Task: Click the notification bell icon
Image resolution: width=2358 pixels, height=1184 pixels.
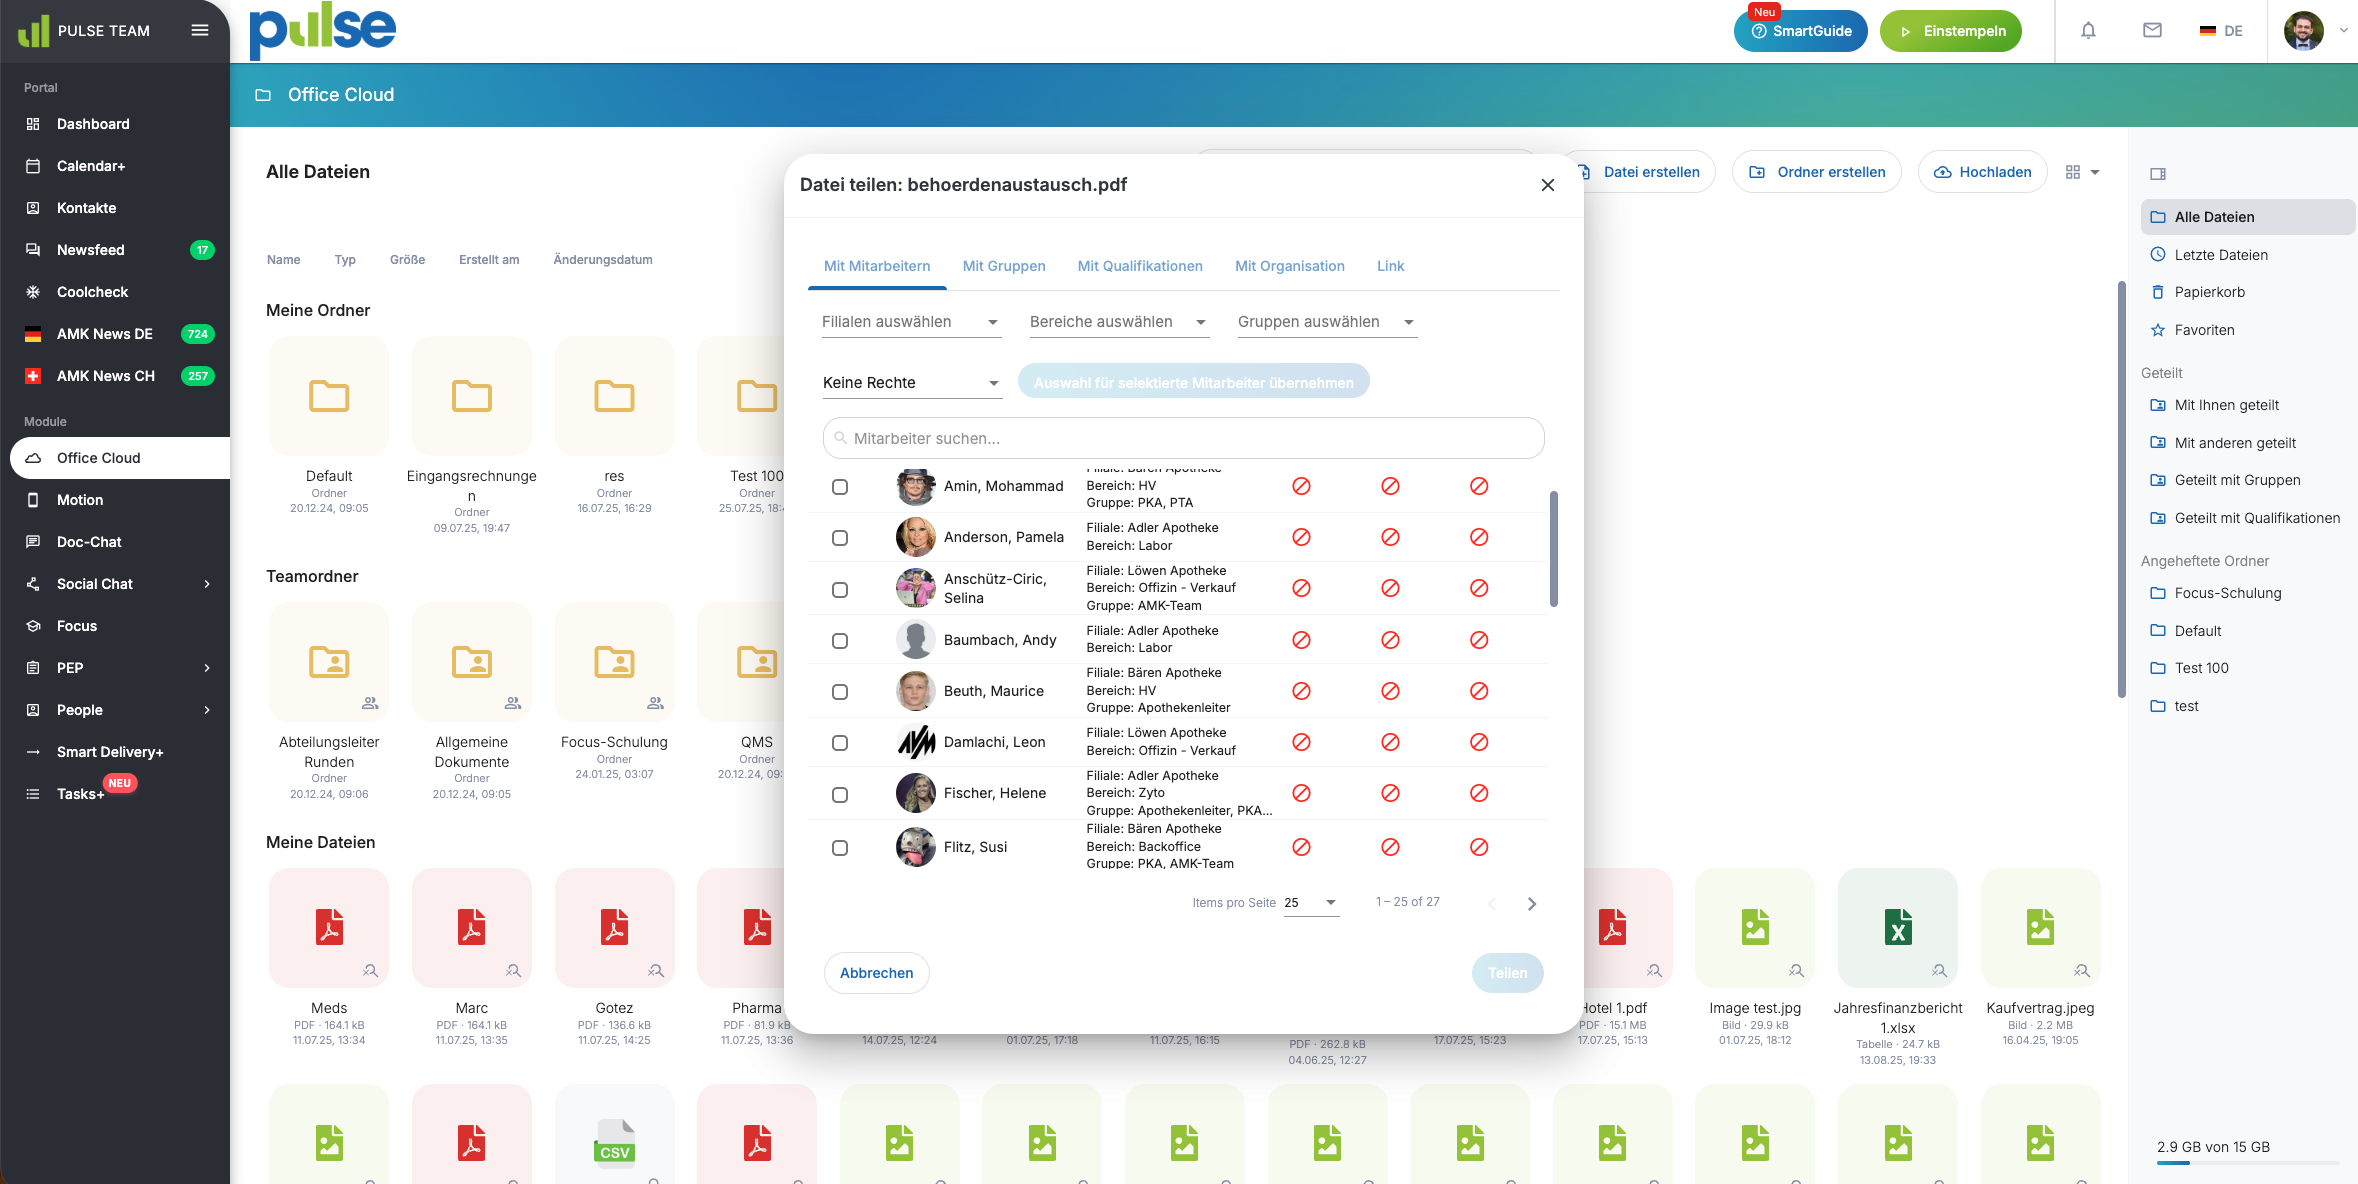Action: pyautogui.click(x=2088, y=31)
